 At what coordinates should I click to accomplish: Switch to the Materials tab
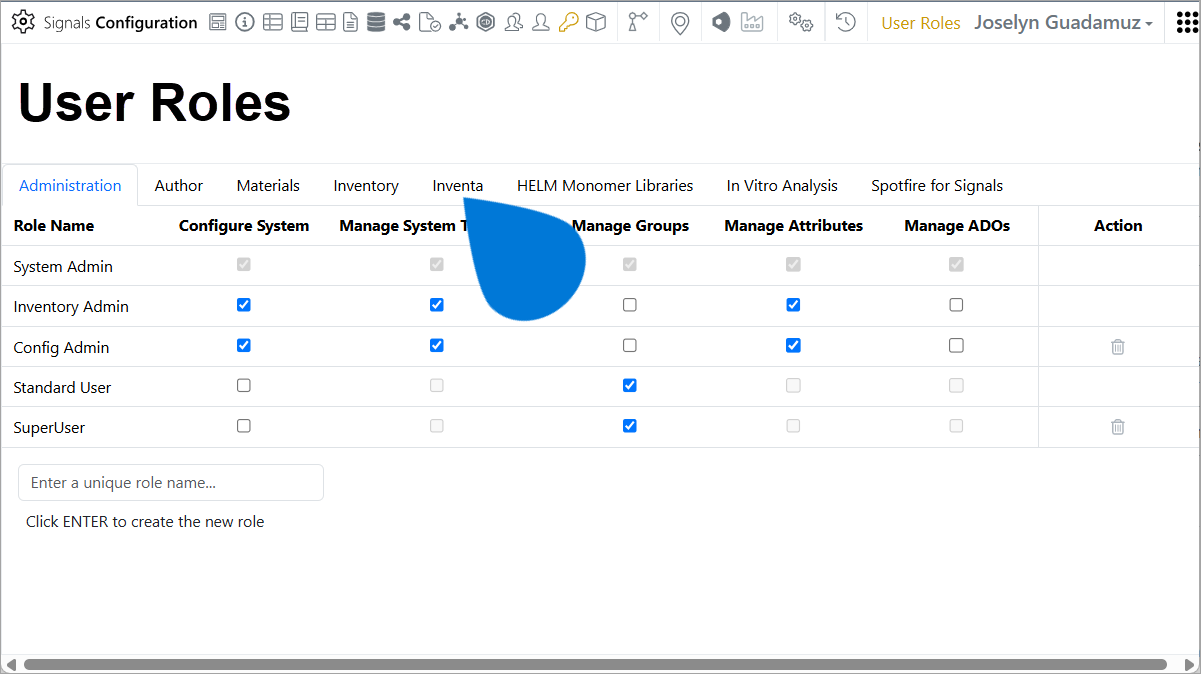click(x=267, y=185)
